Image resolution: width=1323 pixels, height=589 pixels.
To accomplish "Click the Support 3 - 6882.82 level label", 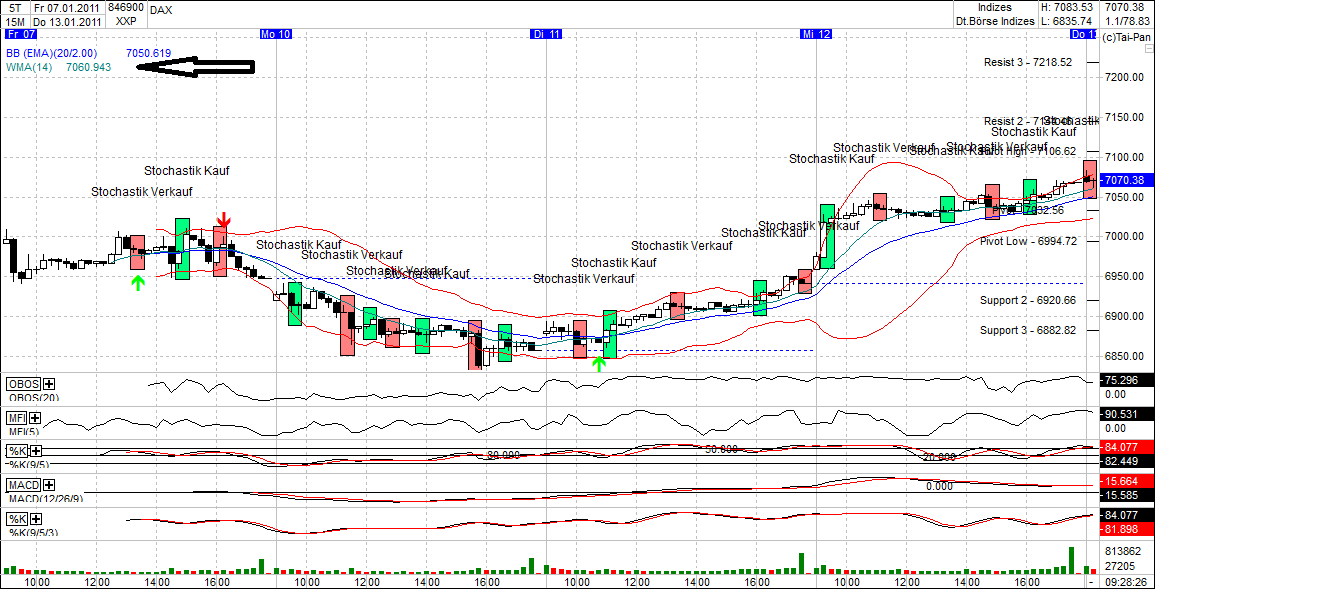I will tap(1028, 330).
